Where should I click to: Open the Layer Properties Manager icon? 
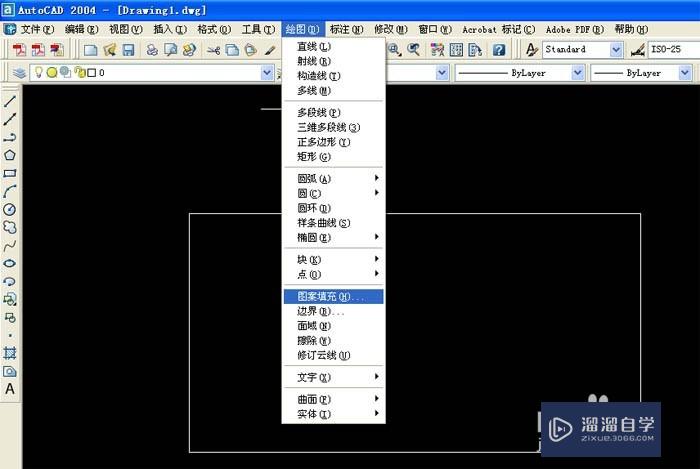click(x=19, y=72)
